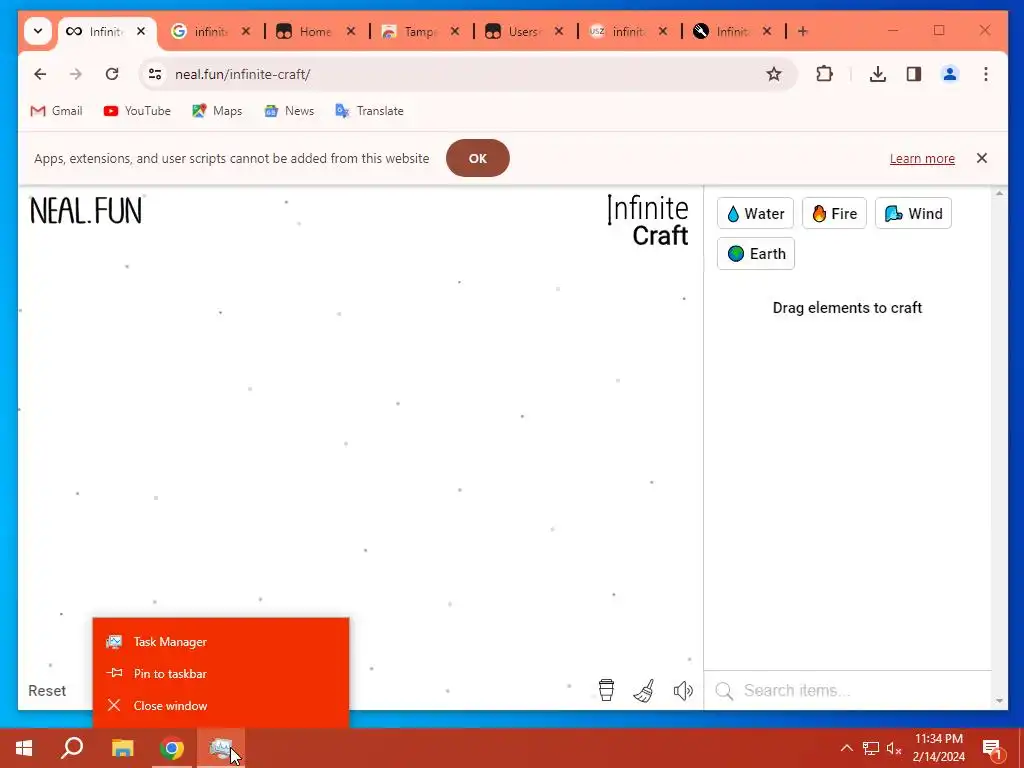Click OK on the extensions notice

coord(477,158)
